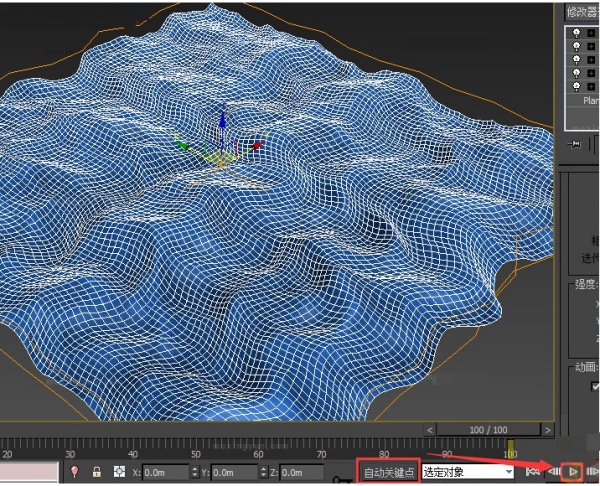Click the Z coordinate field
Image resolution: width=600 pixels, height=486 pixels.
pyautogui.click(x=302, y=473)
